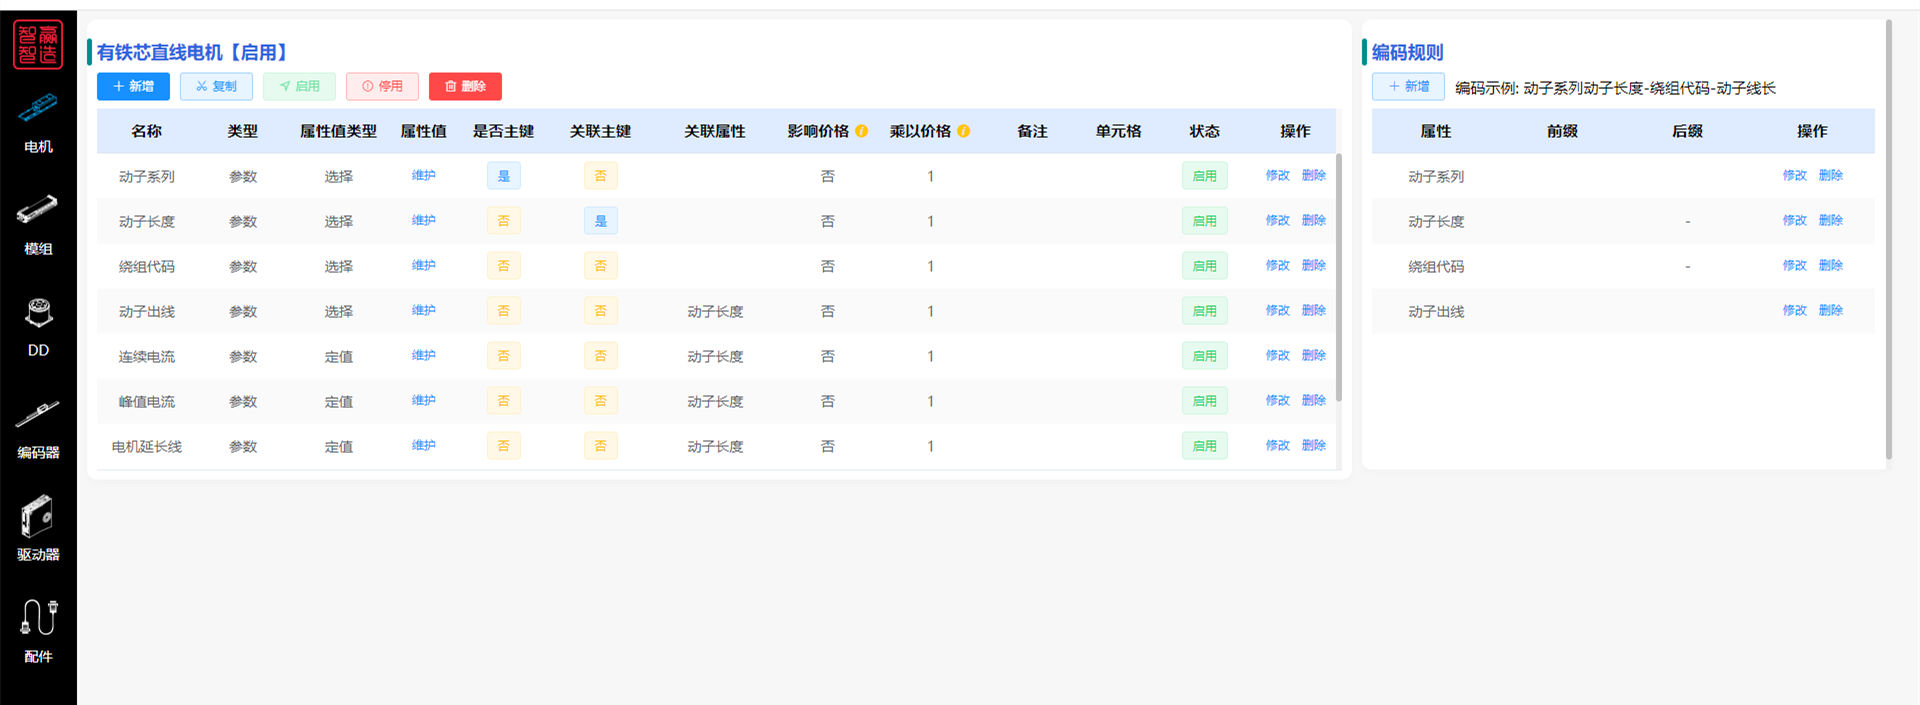Image resolution: width=1920 pixels, height=705 pixels.
Task: Click 新增 in the 编码规则 panel
Action: (1408, 87)
